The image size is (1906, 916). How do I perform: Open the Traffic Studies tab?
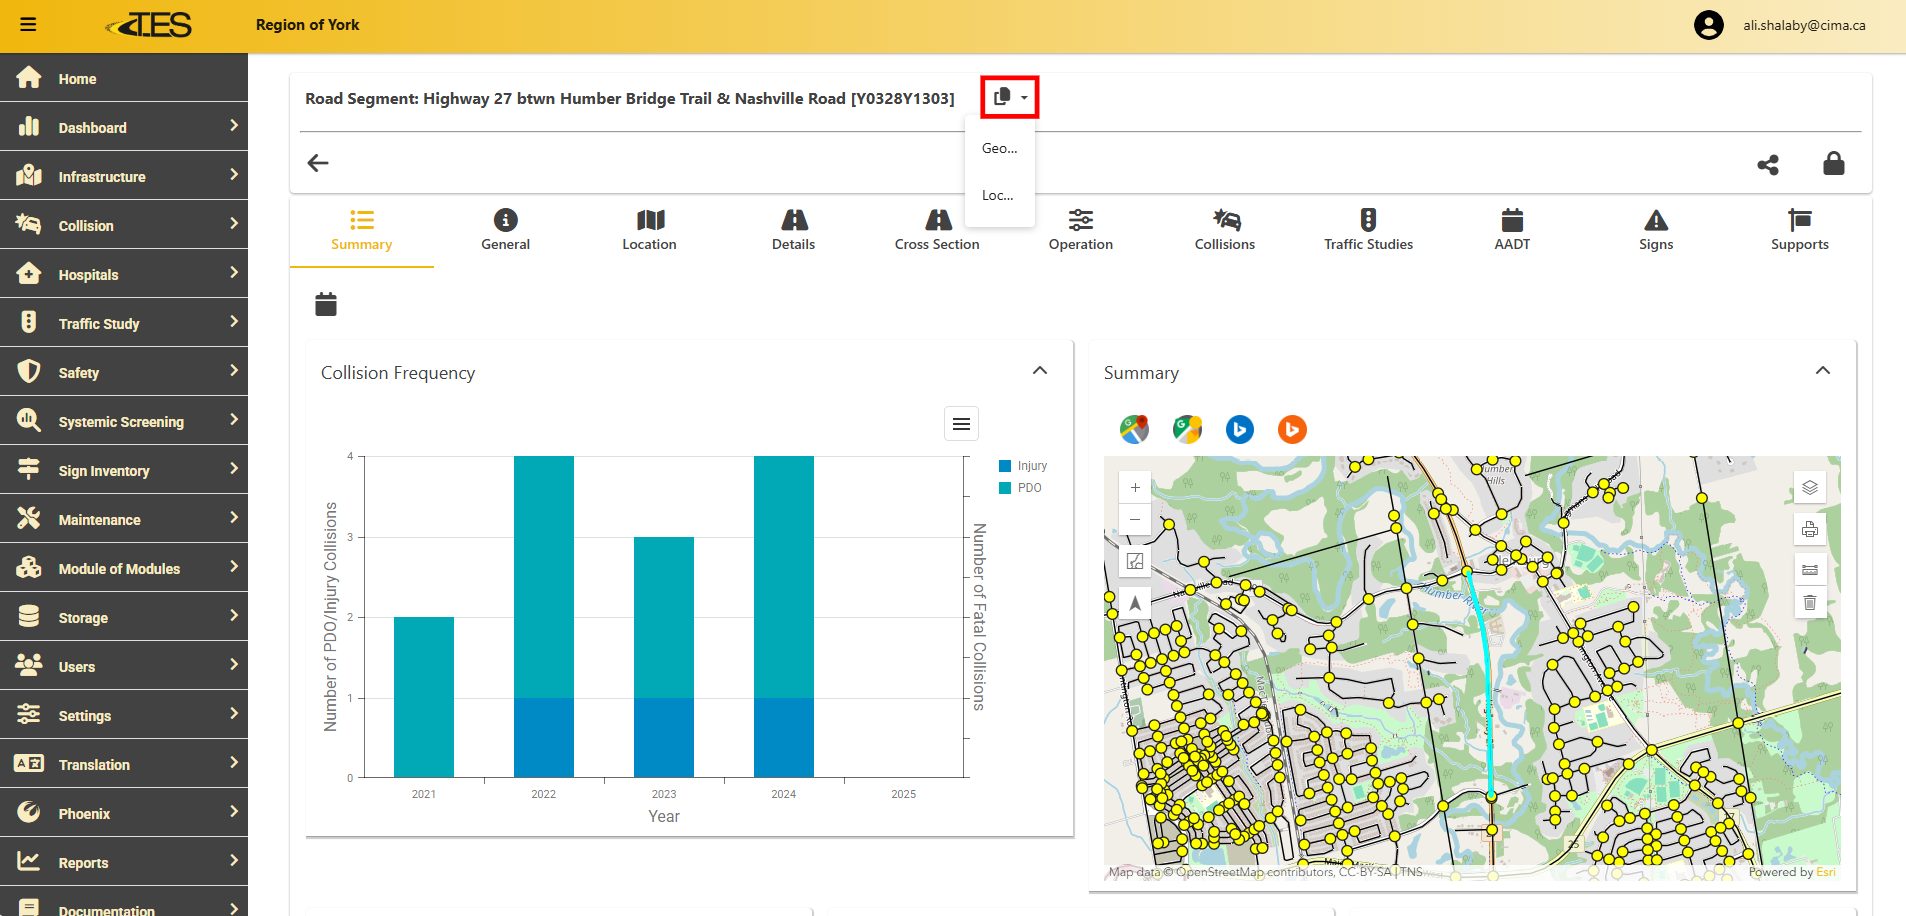point(1368,230)
